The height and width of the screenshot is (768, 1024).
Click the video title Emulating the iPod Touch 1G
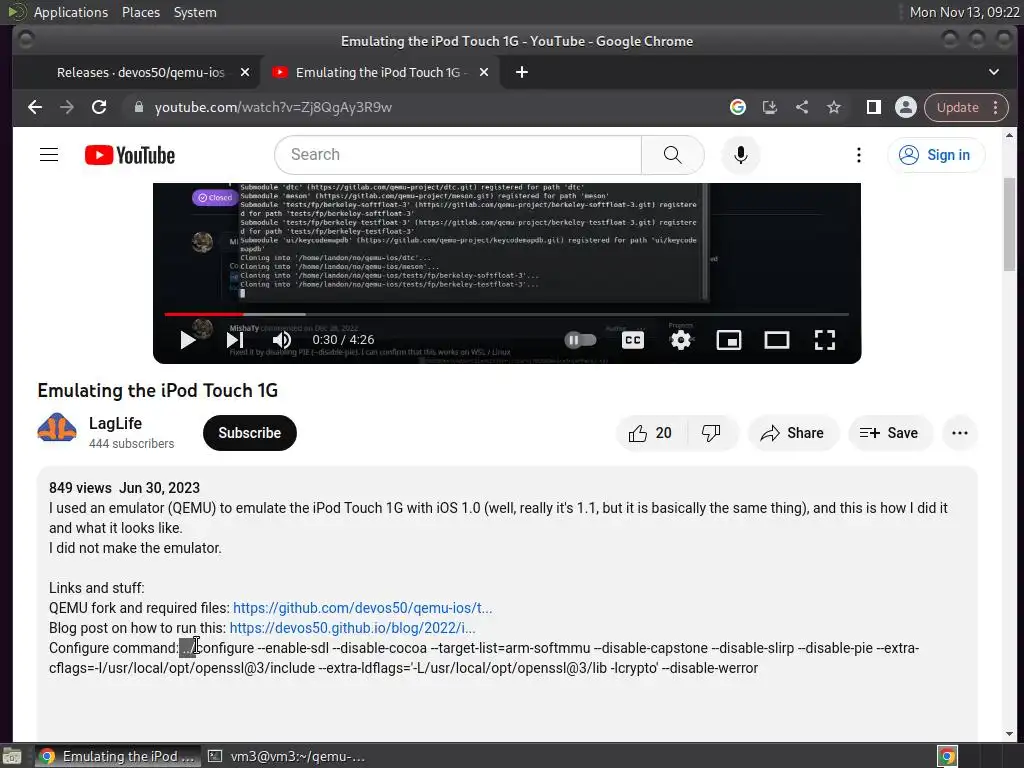coord(157,391)
